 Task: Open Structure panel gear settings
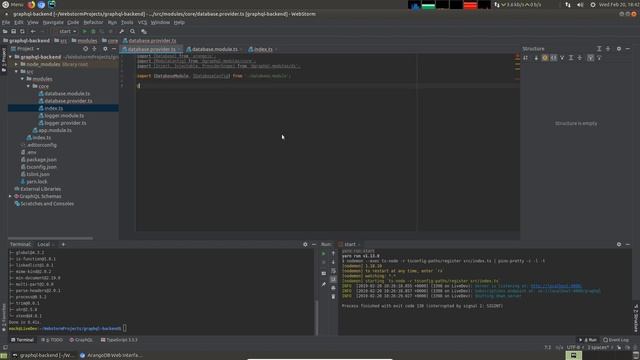(619, 49)
